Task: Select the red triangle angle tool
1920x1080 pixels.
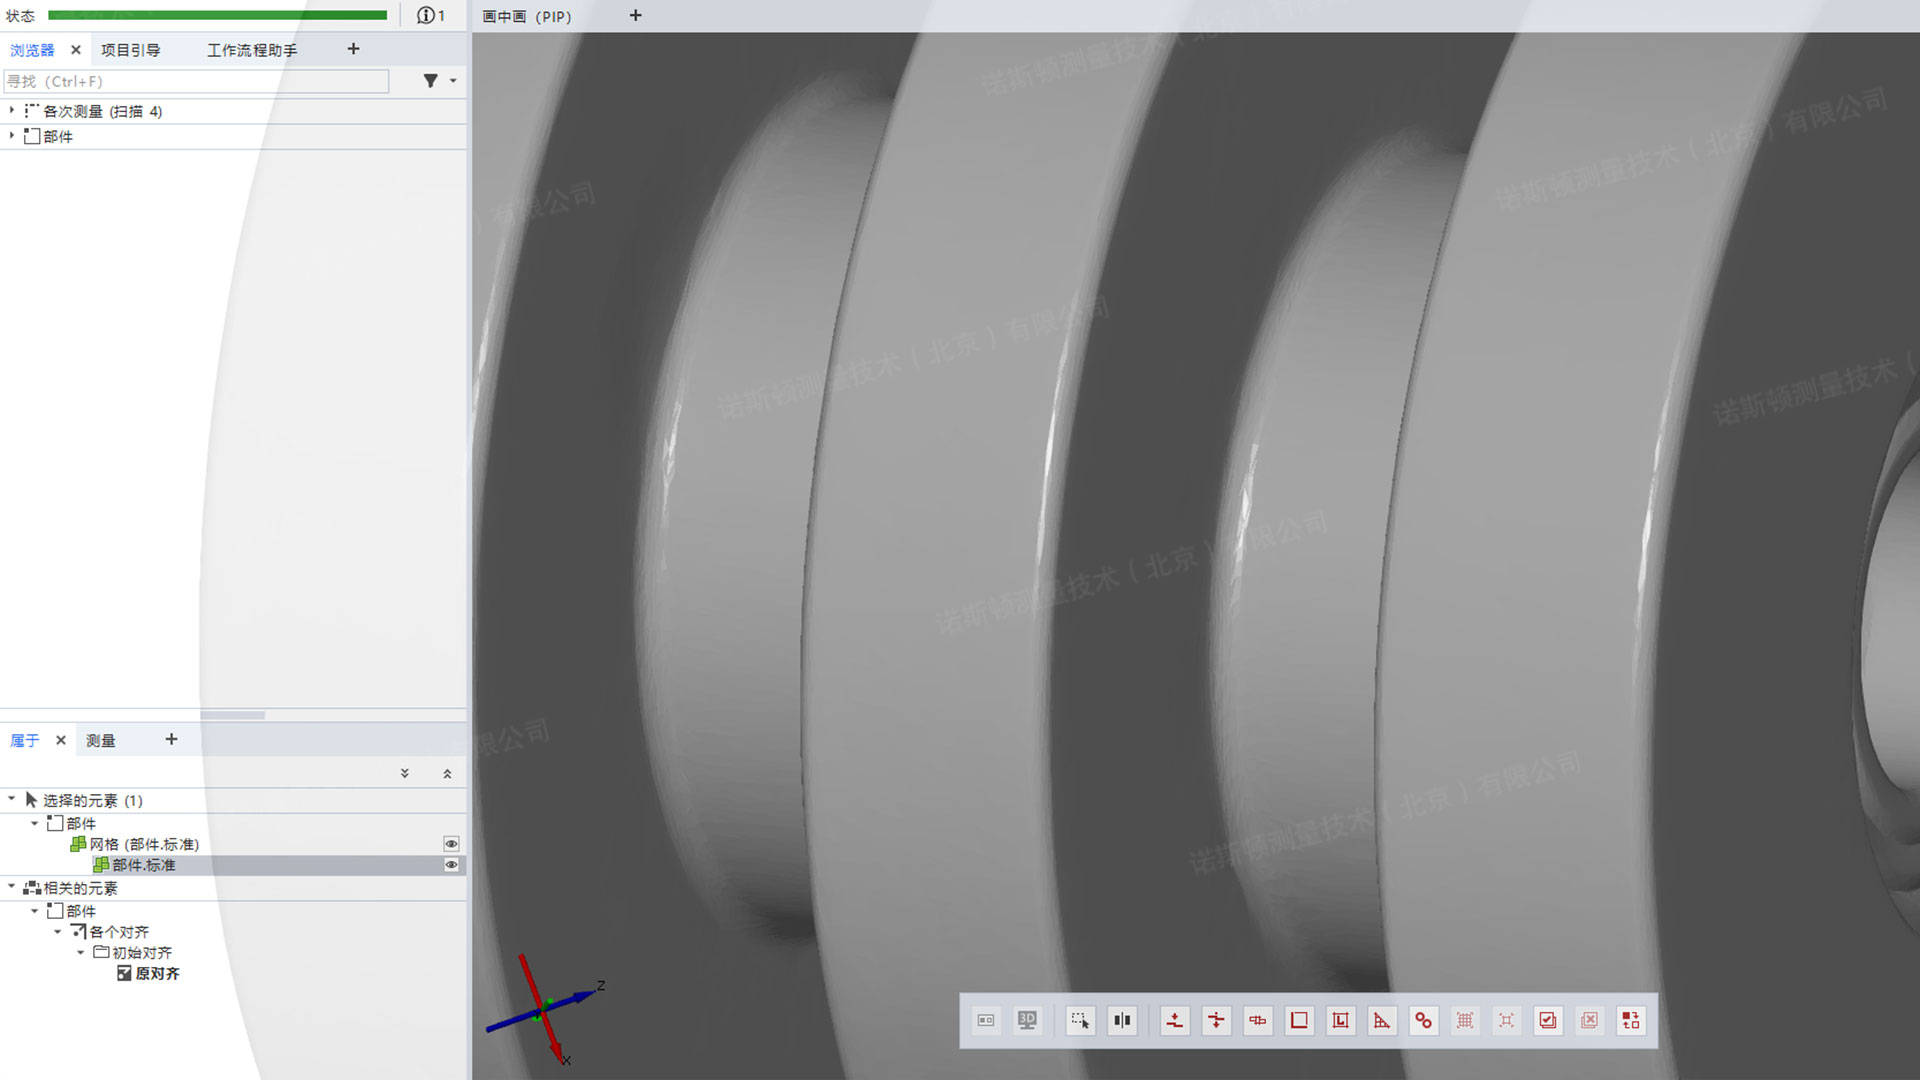Action: coord(1382,1021)
